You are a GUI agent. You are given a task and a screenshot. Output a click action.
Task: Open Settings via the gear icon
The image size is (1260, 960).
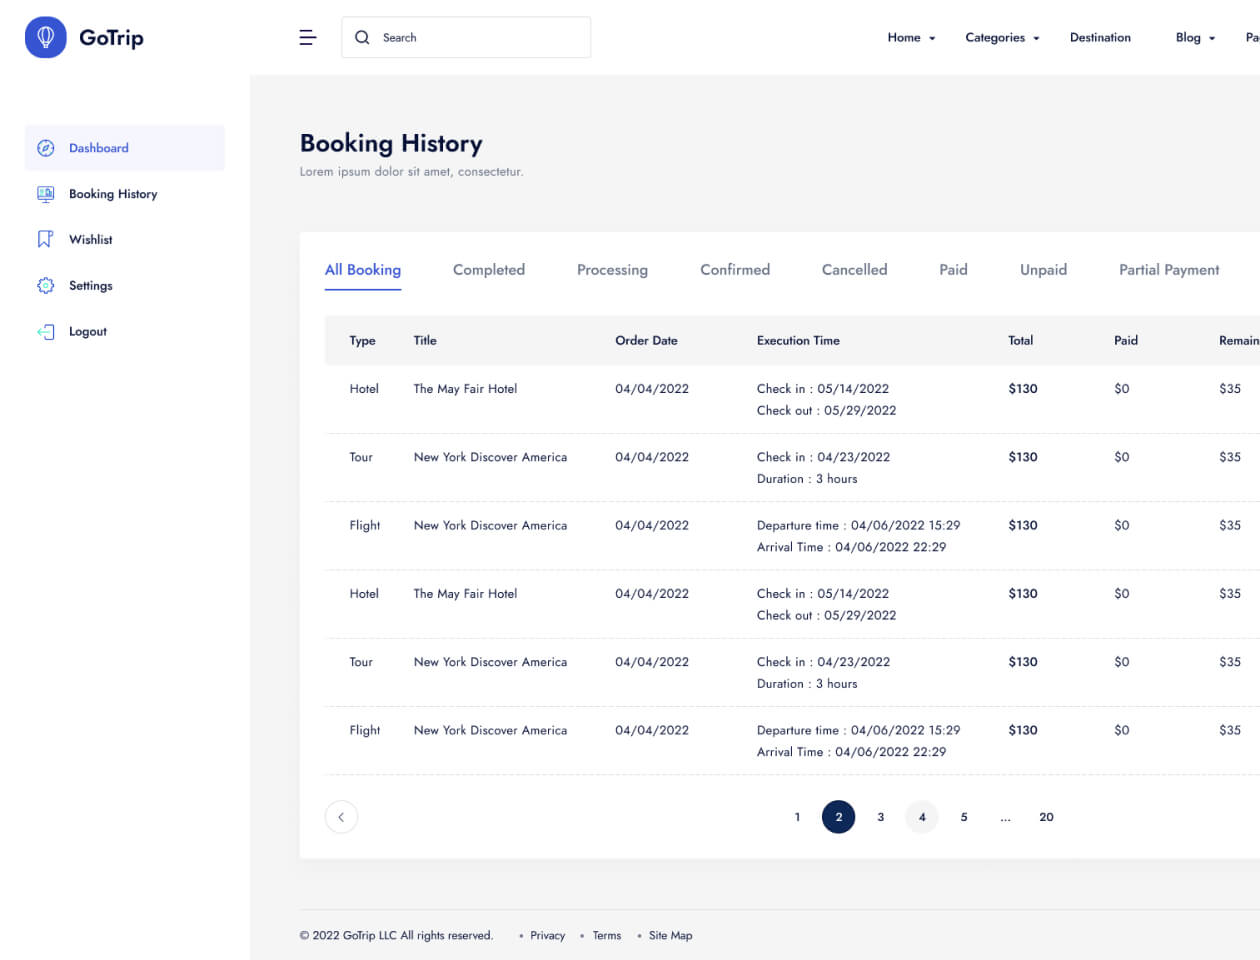[x=45, y=285]
